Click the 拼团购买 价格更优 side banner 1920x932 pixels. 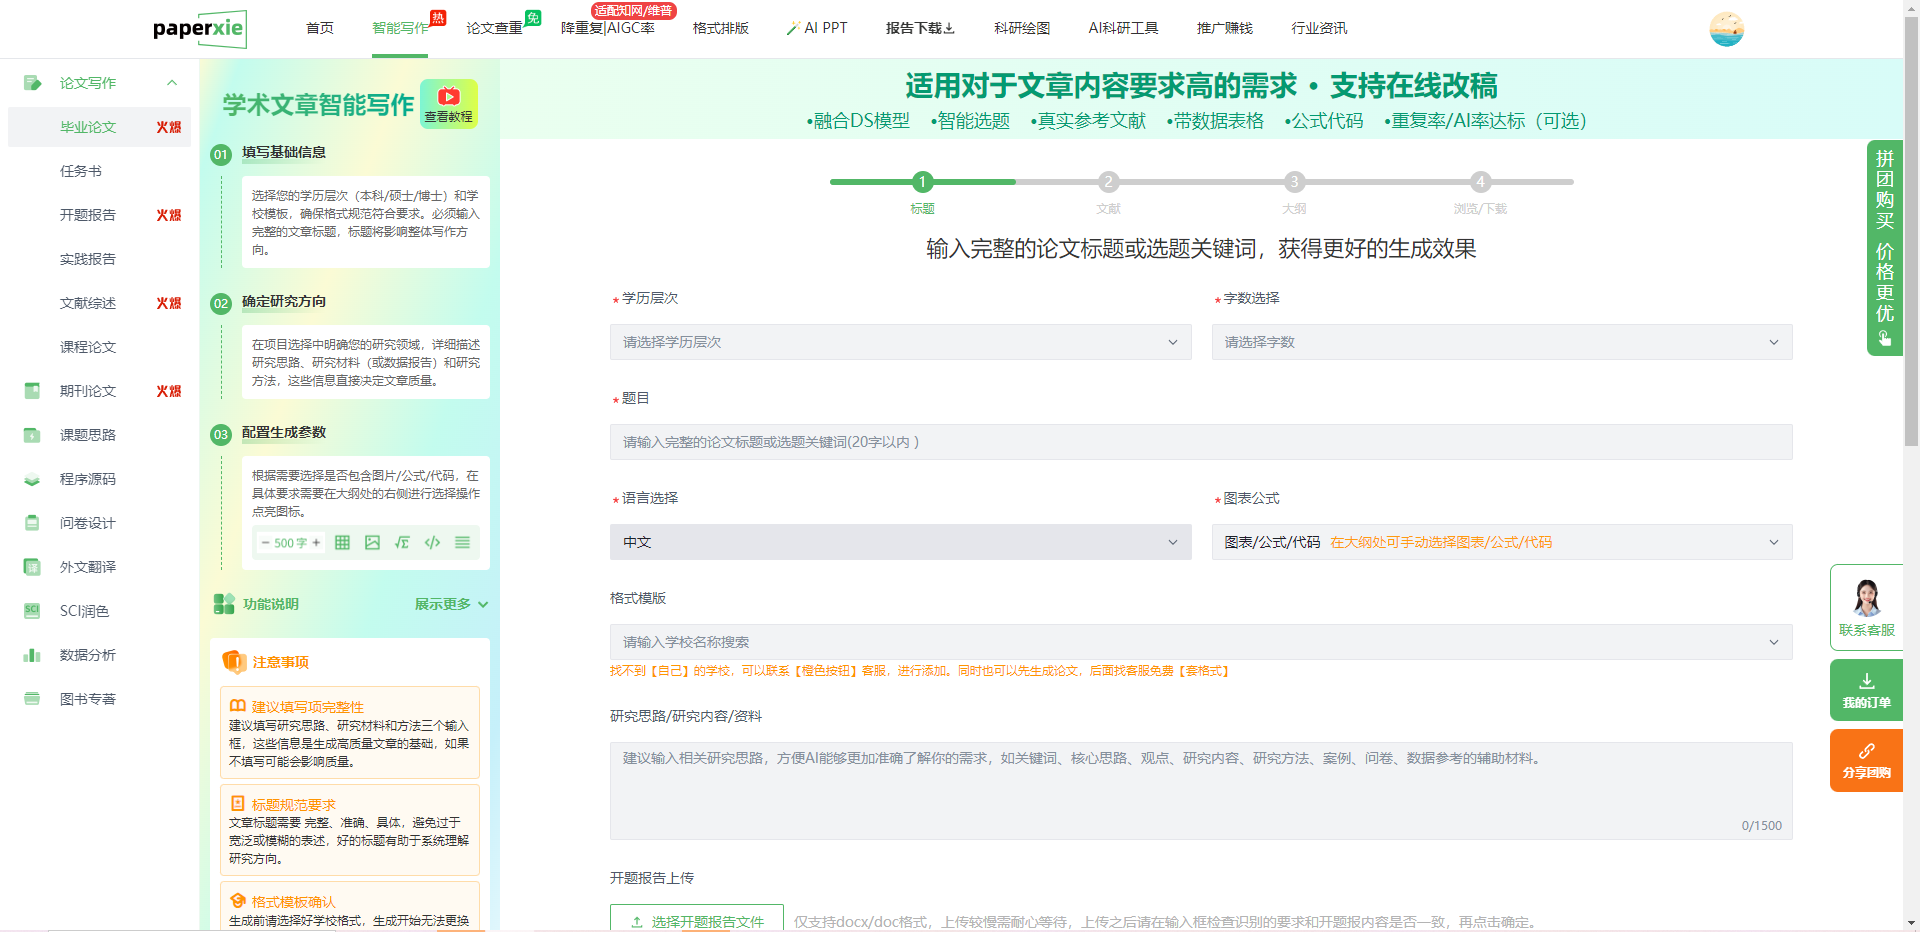tap(1884, 247)
